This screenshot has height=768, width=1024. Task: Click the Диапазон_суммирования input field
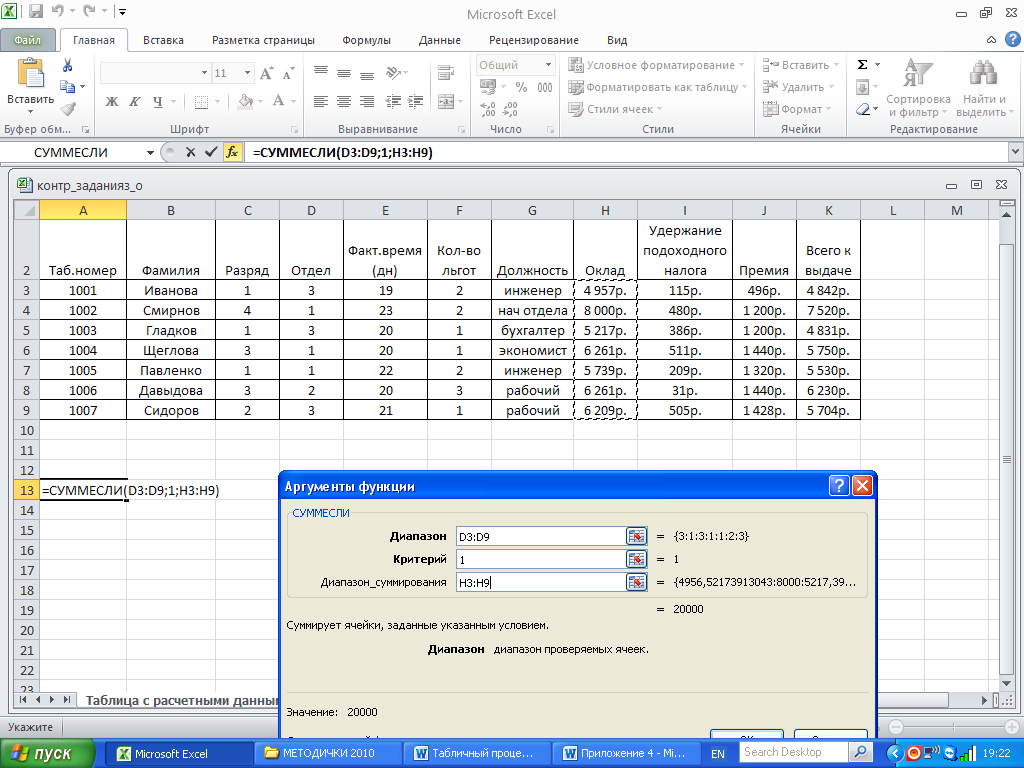tap(540, 582)
